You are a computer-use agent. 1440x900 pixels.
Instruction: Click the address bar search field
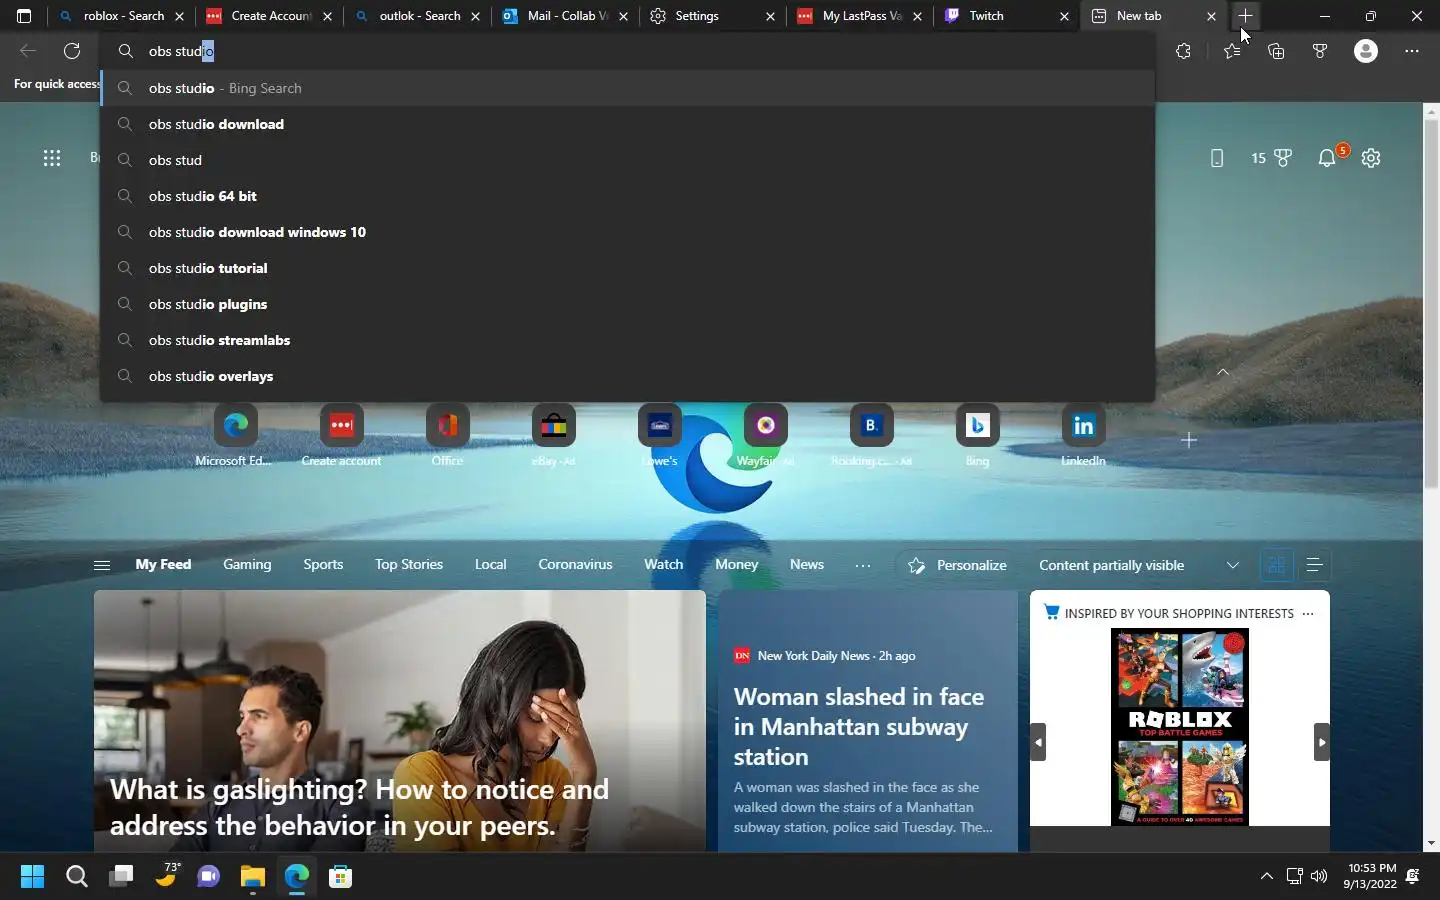[628, 51]
